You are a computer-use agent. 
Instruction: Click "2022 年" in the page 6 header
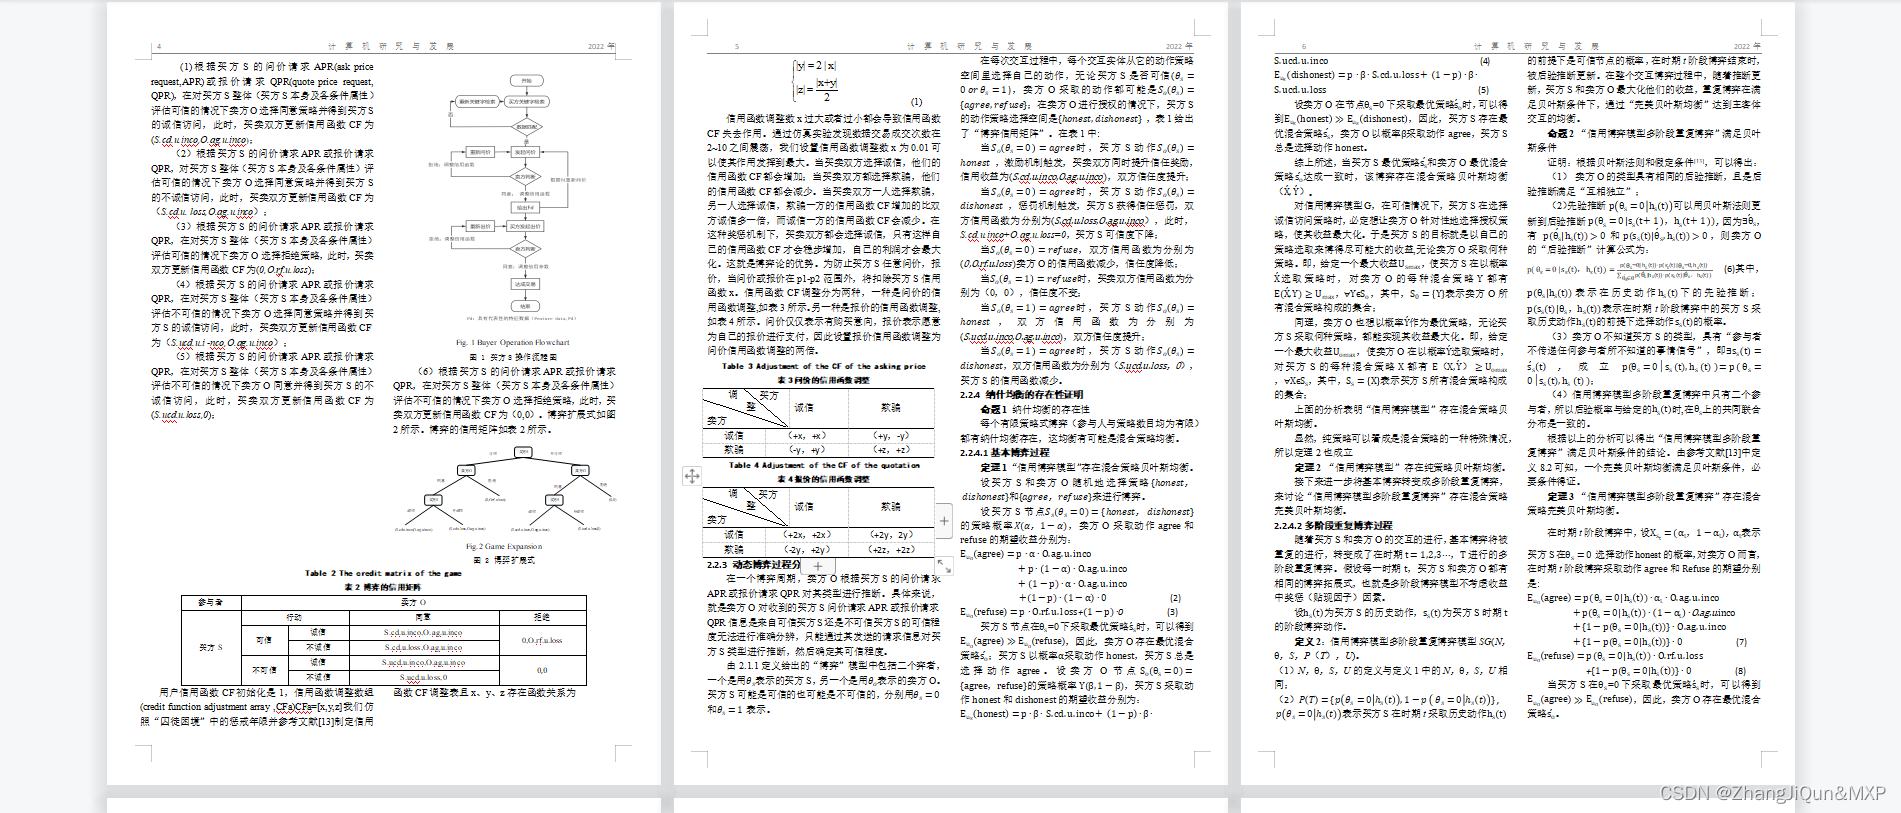pos(1748,46)
